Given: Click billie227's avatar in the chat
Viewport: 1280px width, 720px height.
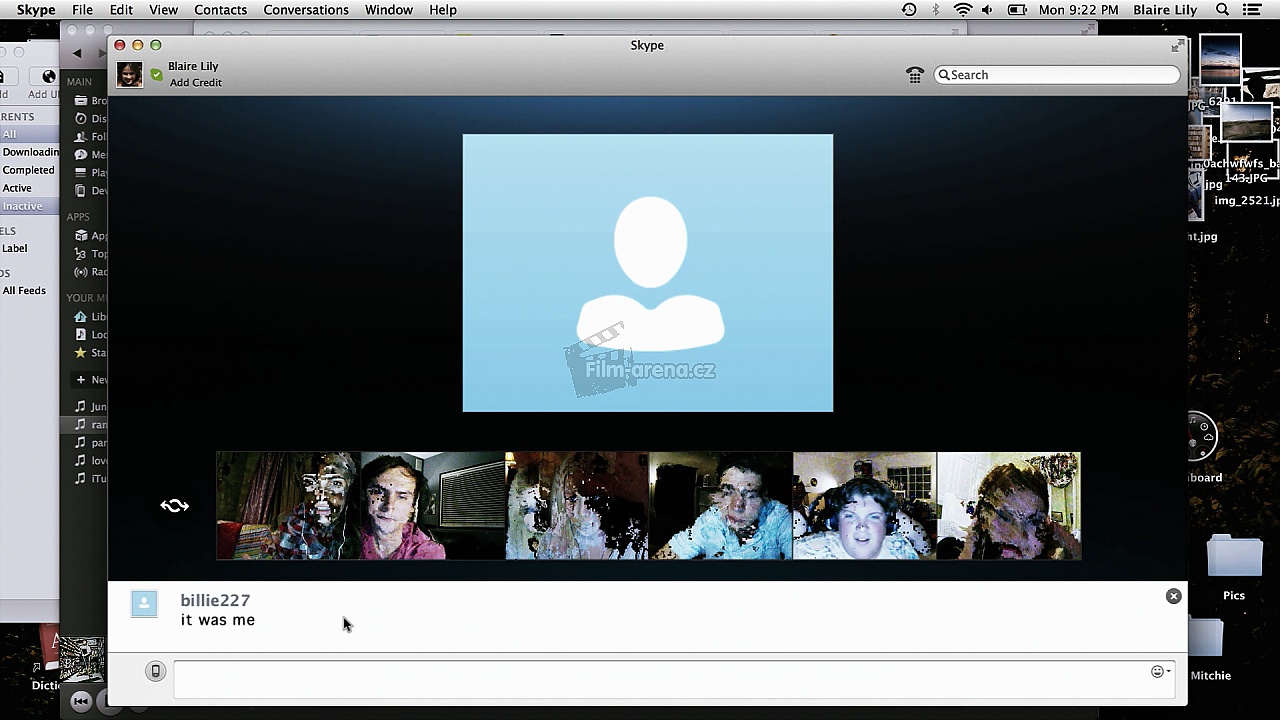Looking at the screenshot, I should [144, 603].
